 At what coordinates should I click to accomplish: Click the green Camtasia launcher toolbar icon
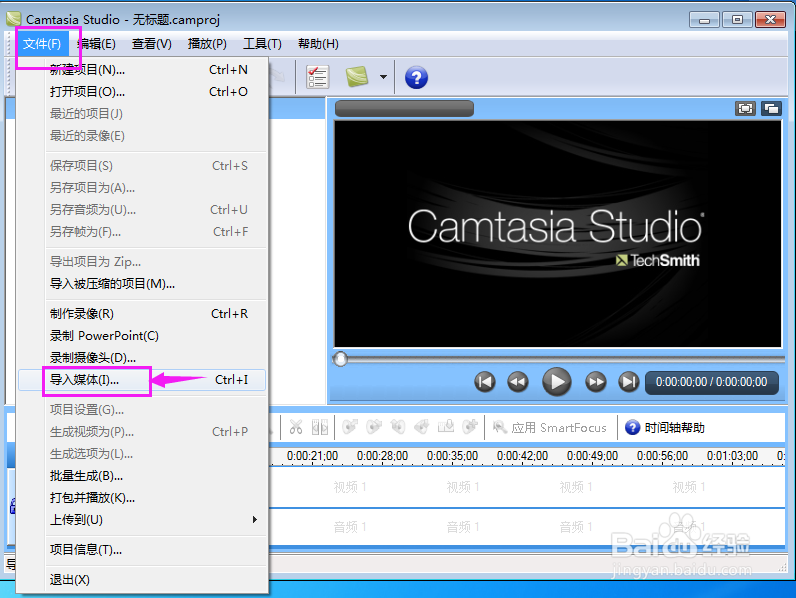[357, 77]
